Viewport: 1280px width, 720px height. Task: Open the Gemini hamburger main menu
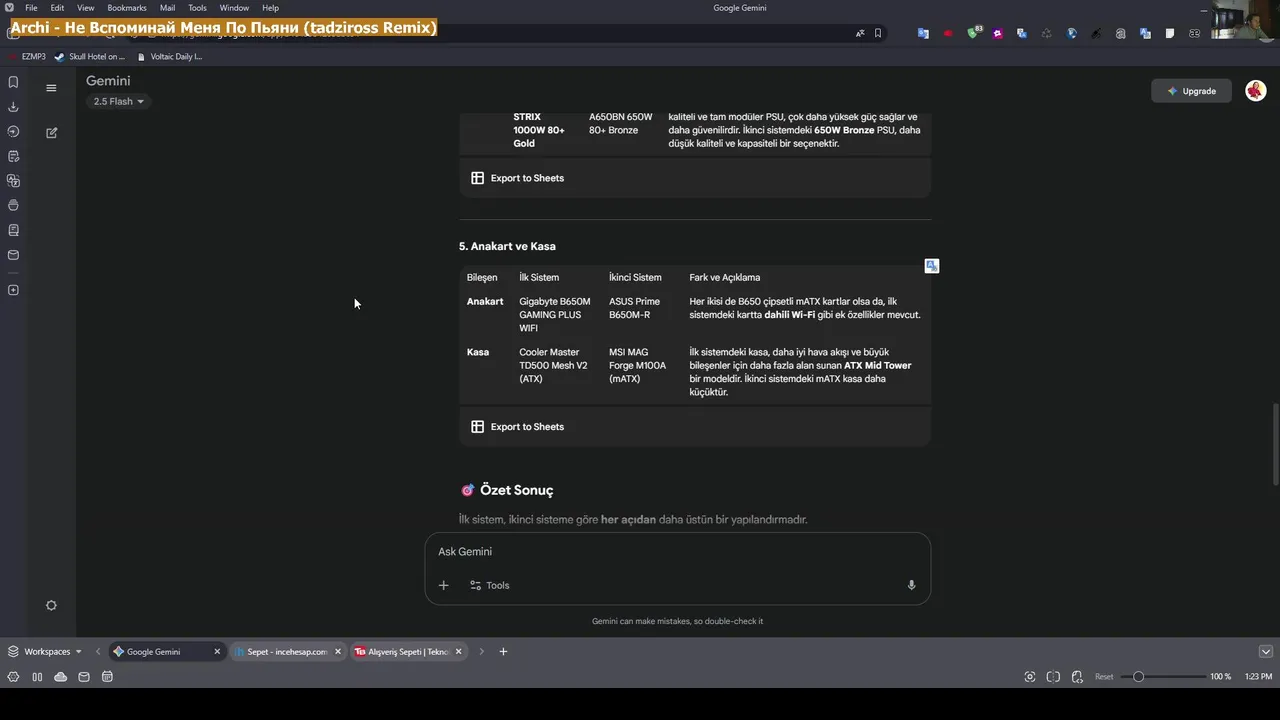(x=51, y=88)
